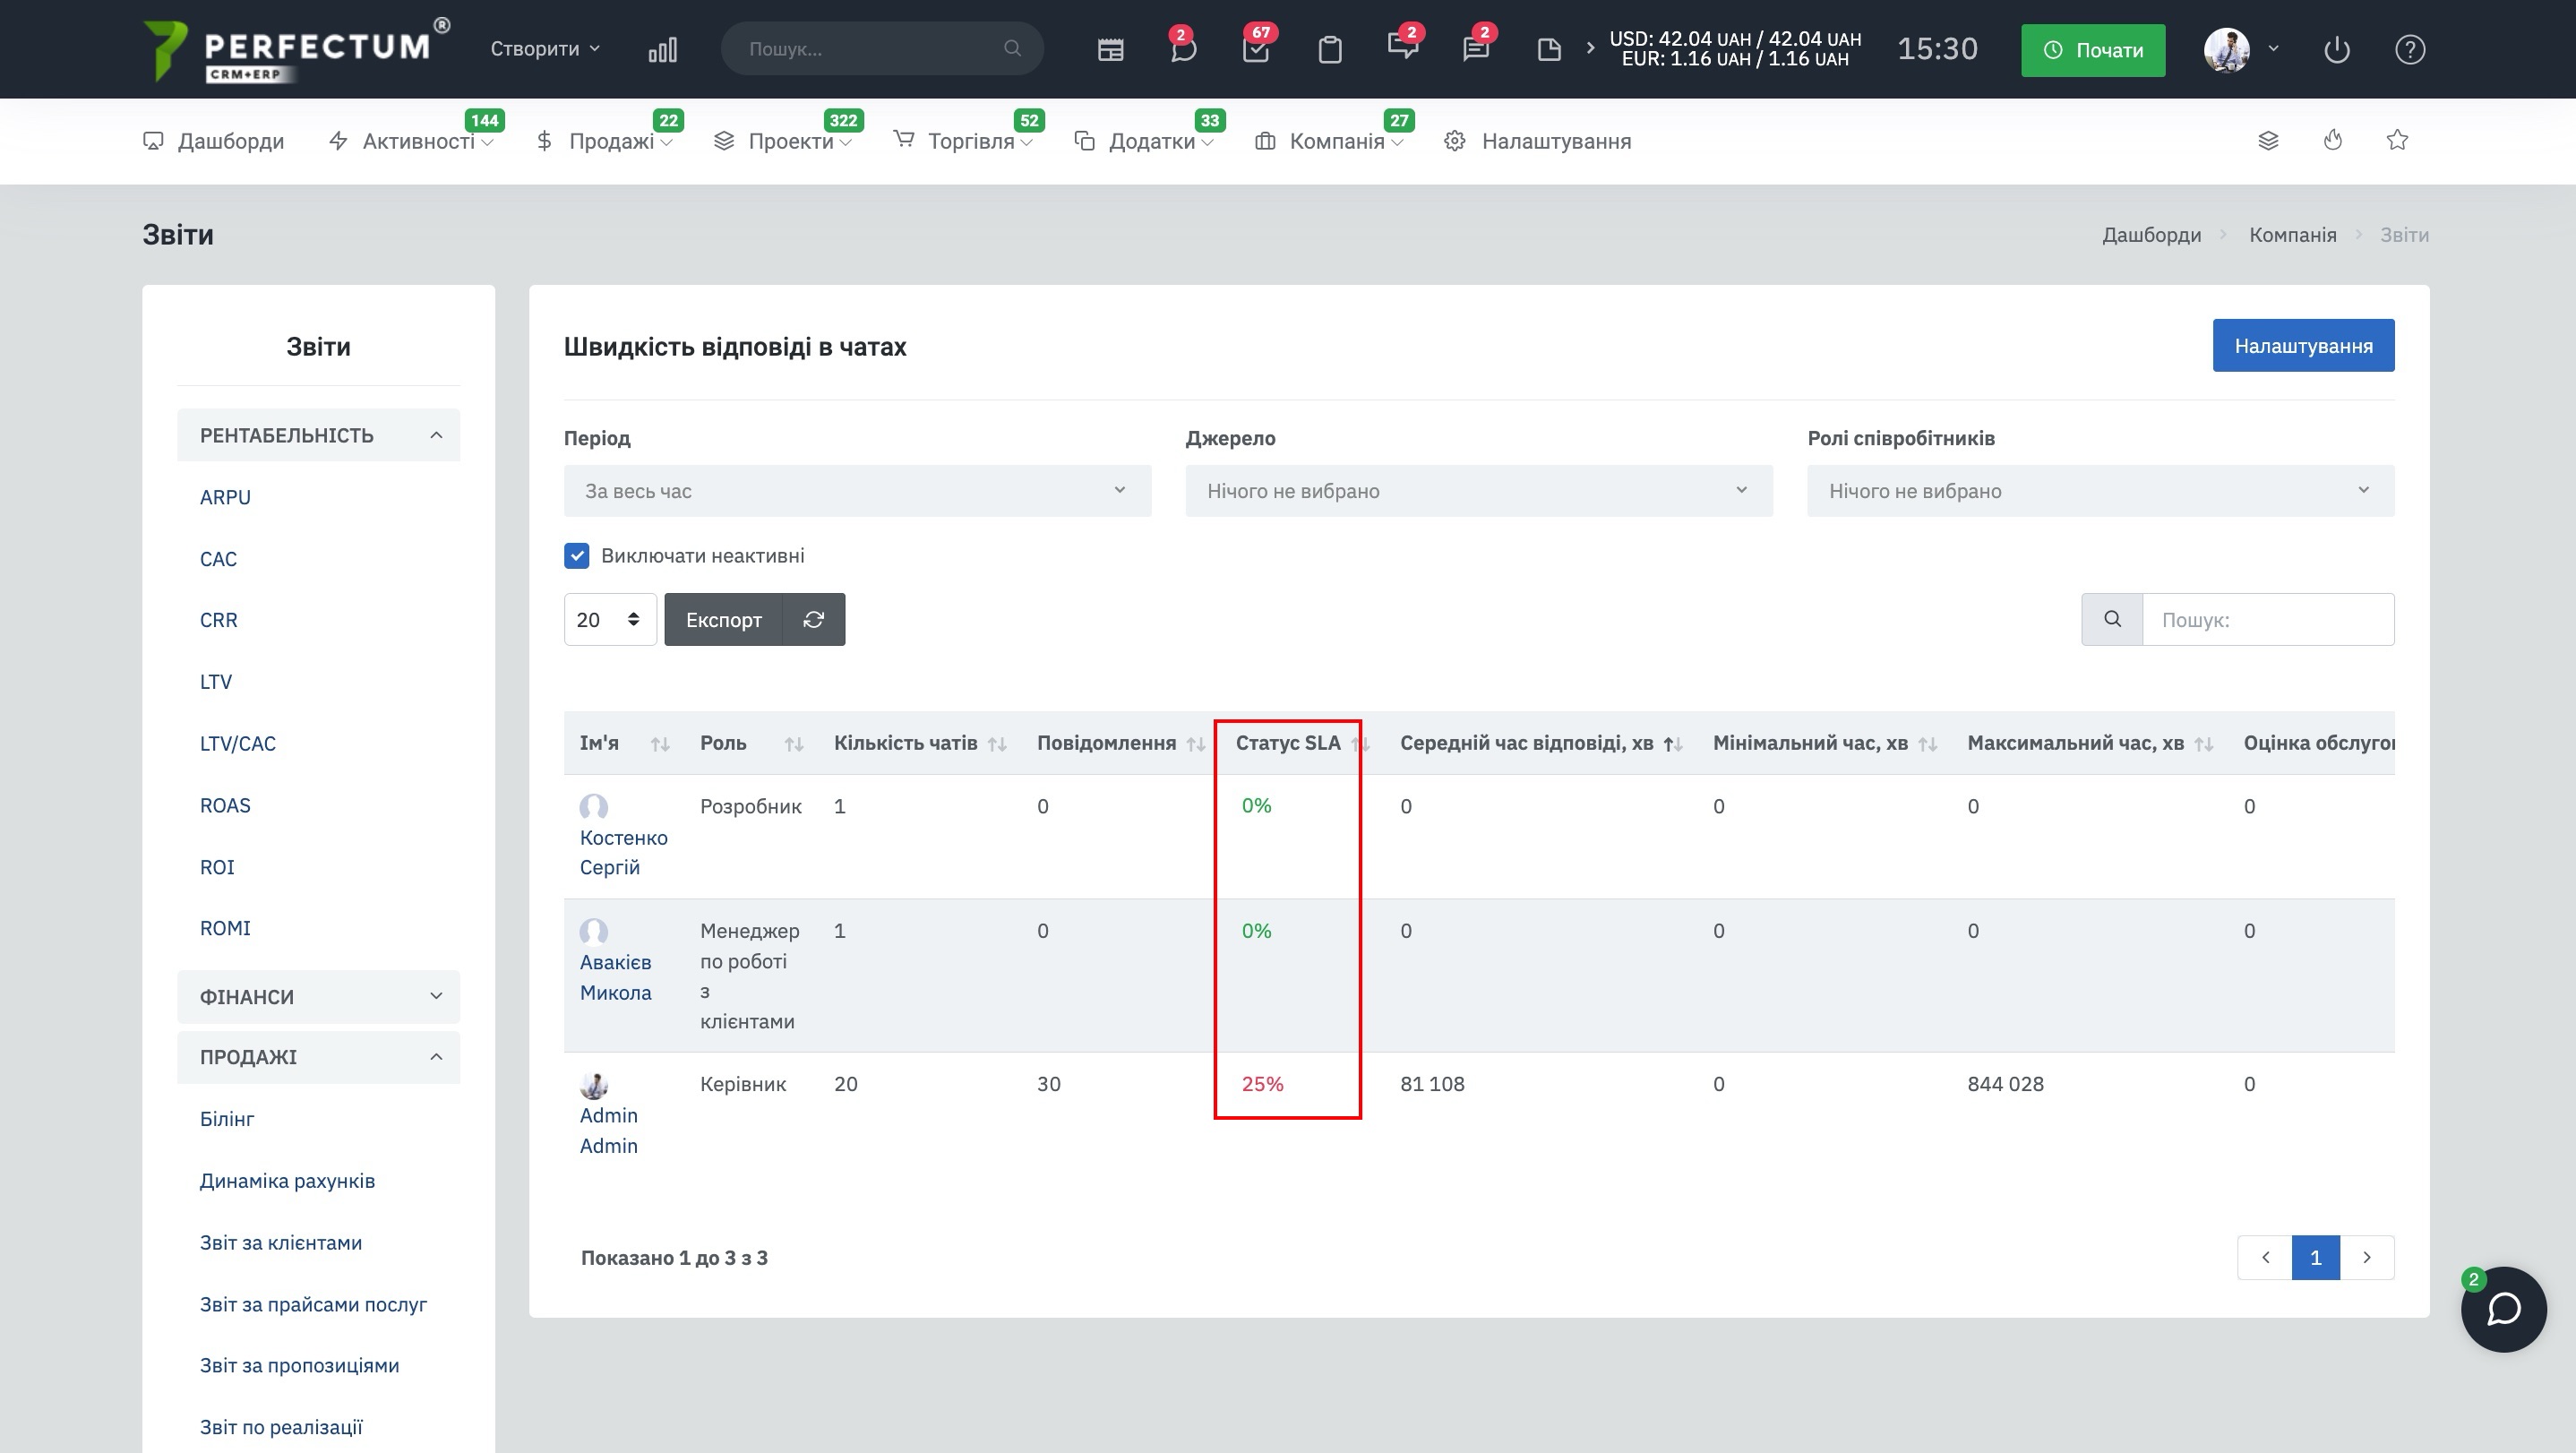
Task: Open the Джерело dropdown
Action: (1478, 491)
